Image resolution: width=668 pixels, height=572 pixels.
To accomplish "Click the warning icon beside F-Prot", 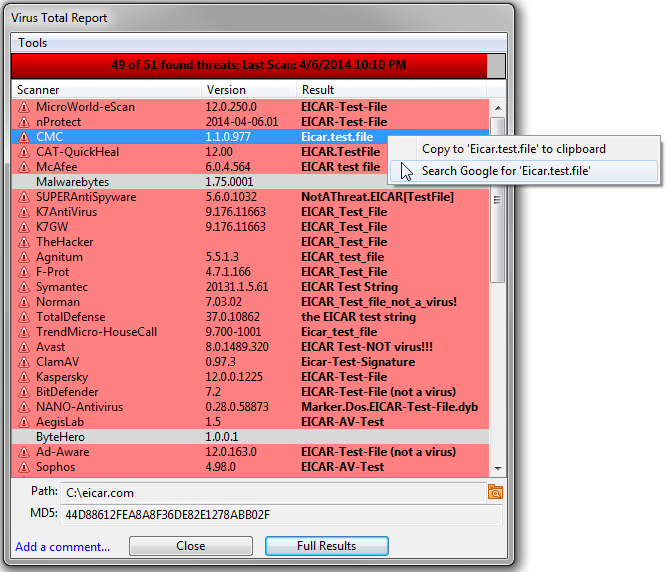I will (24, 272).
